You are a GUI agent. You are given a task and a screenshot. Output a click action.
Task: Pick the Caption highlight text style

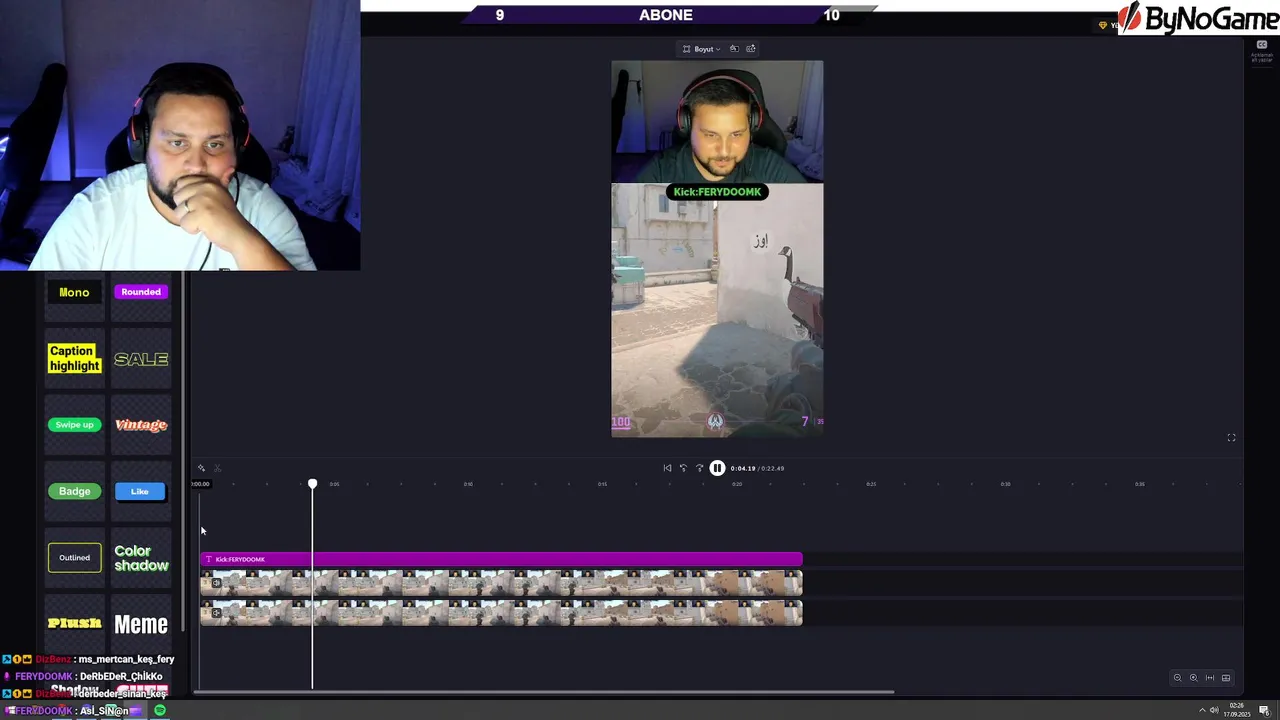pyautogui.click(x=74, y=358)
